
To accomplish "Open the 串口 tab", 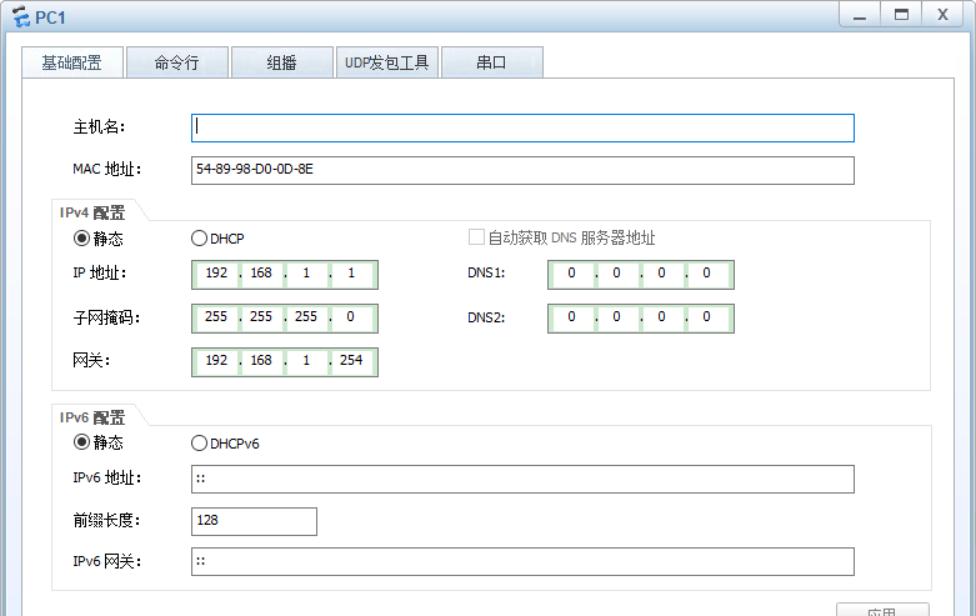I will tap(492, 62).
